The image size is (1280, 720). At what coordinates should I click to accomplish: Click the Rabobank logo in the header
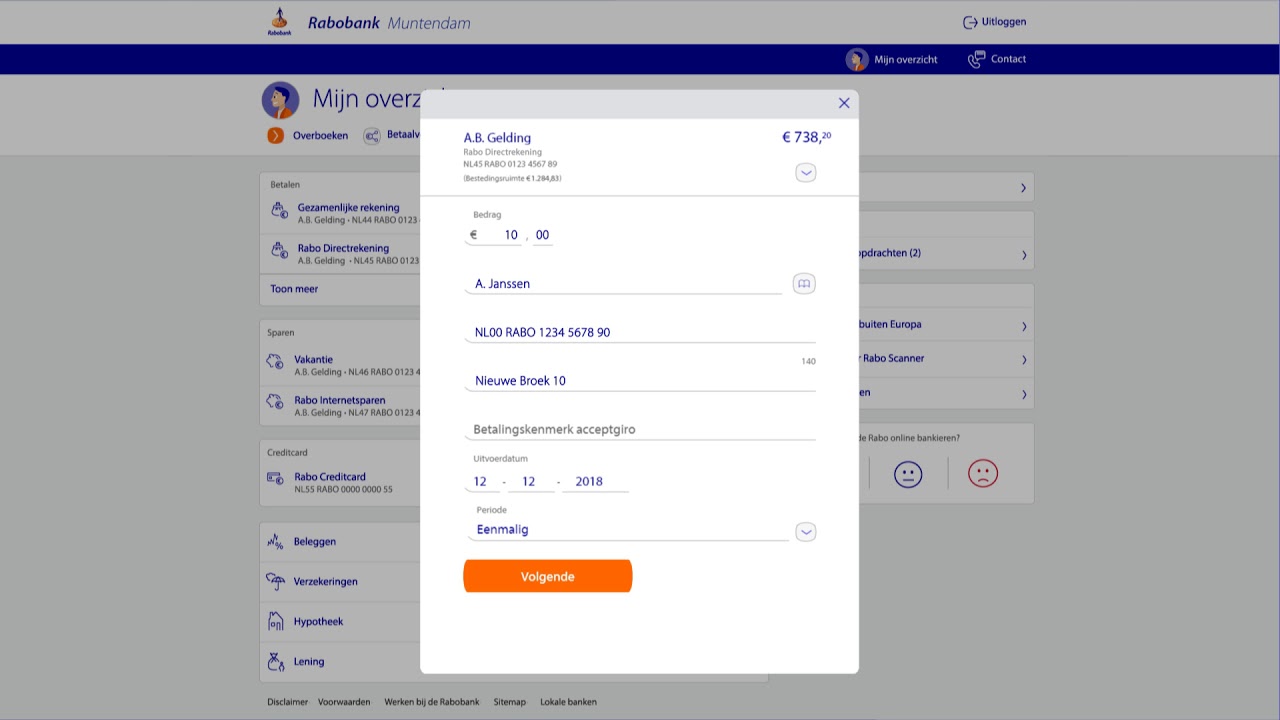coord(280,22)
